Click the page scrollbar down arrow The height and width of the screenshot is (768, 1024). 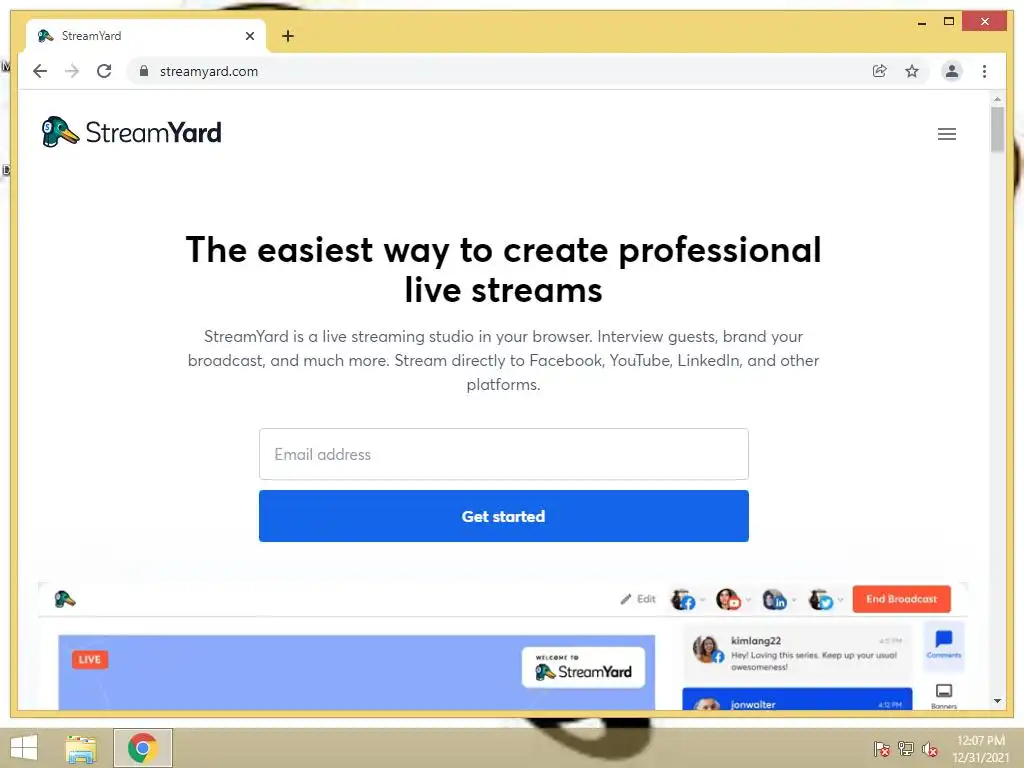(997, 701)
